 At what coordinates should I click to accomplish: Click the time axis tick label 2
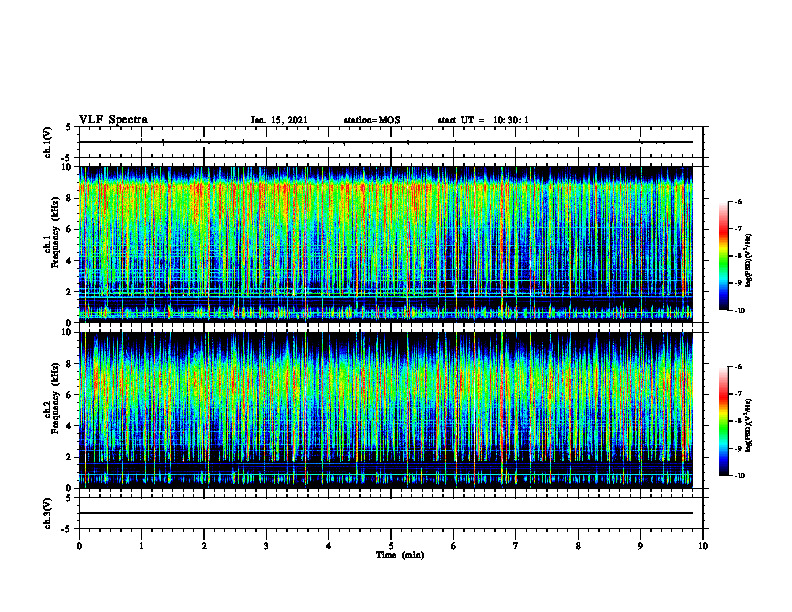click(x=204, y=546)
